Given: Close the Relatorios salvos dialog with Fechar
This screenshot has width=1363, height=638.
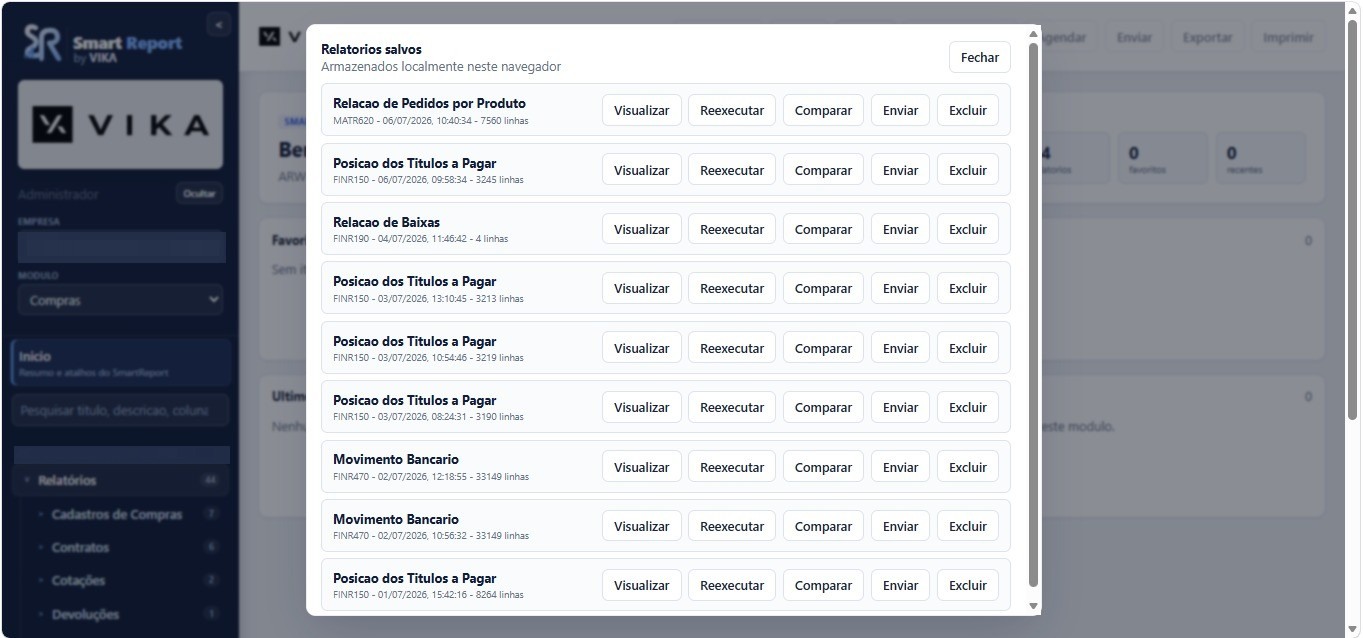Looking at the screenshot, I should point(979,57).
